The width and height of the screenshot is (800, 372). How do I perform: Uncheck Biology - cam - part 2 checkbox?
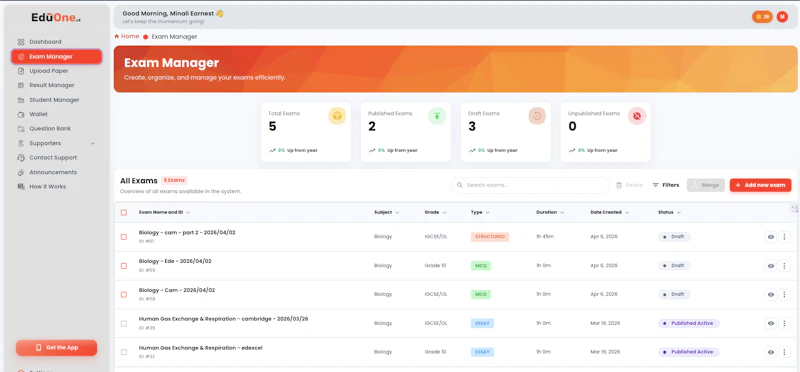[124, 237]
